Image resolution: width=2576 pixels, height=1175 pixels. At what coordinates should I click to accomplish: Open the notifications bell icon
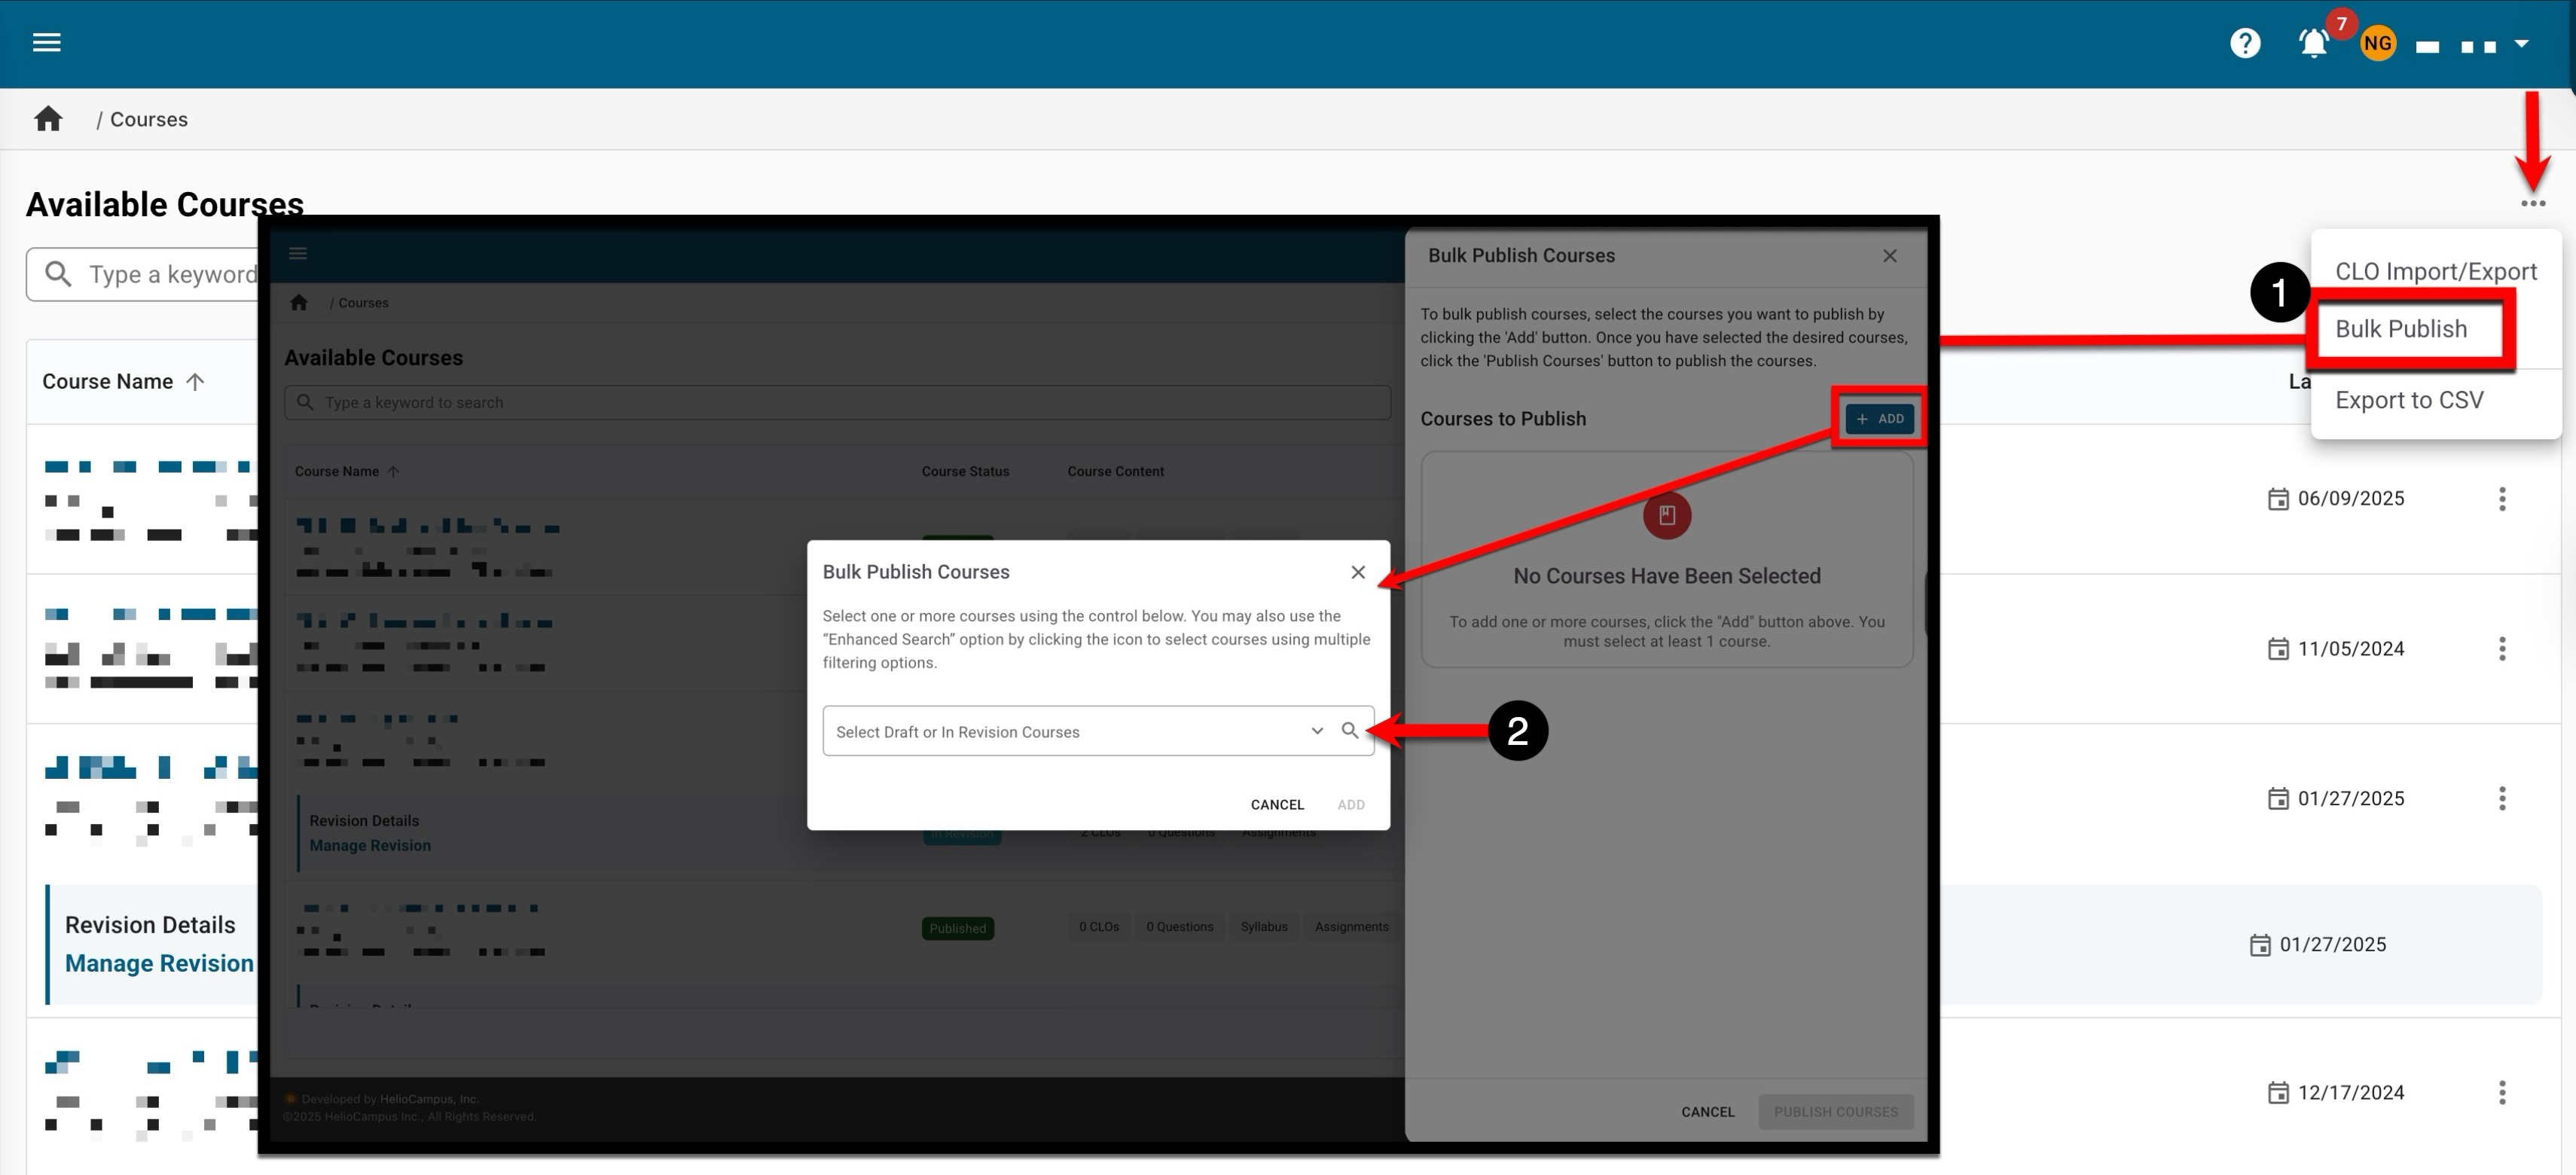pyautogui.click(x=2313, y=43)
